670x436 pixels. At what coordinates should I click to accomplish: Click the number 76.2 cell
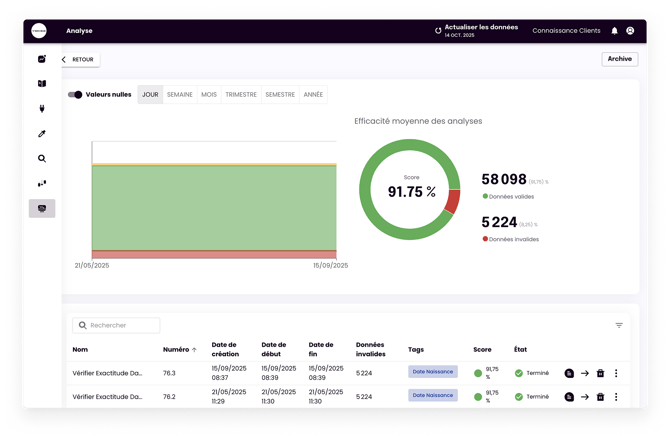(x=169, y=397)
